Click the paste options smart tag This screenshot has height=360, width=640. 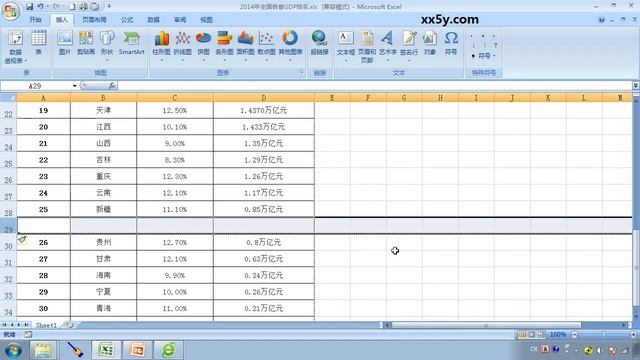22,240
